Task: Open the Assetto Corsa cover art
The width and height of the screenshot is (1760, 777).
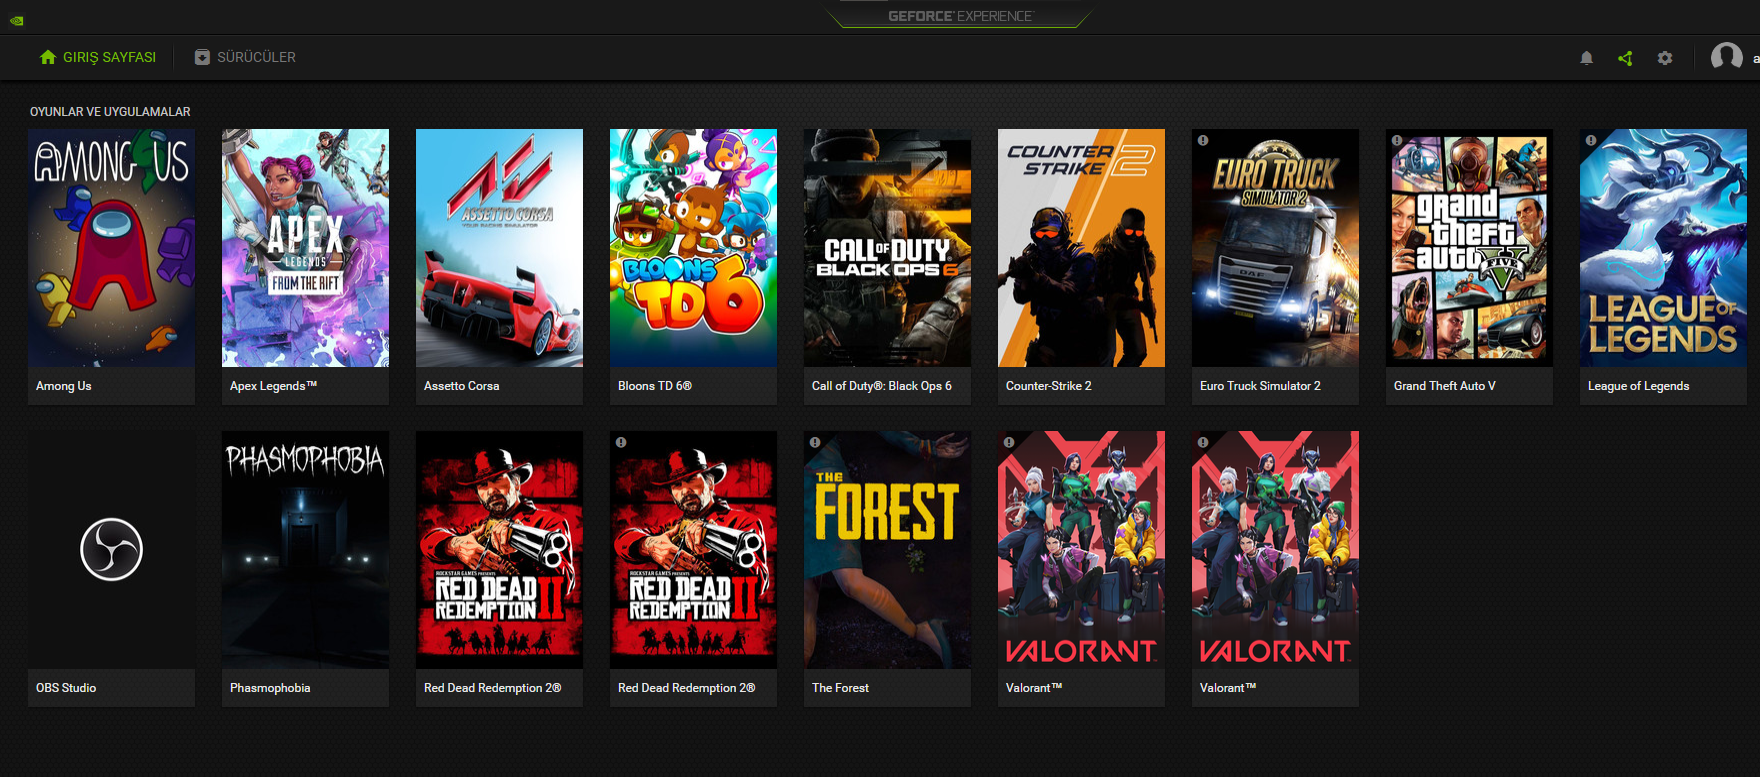Action: [x=499, y=248]
